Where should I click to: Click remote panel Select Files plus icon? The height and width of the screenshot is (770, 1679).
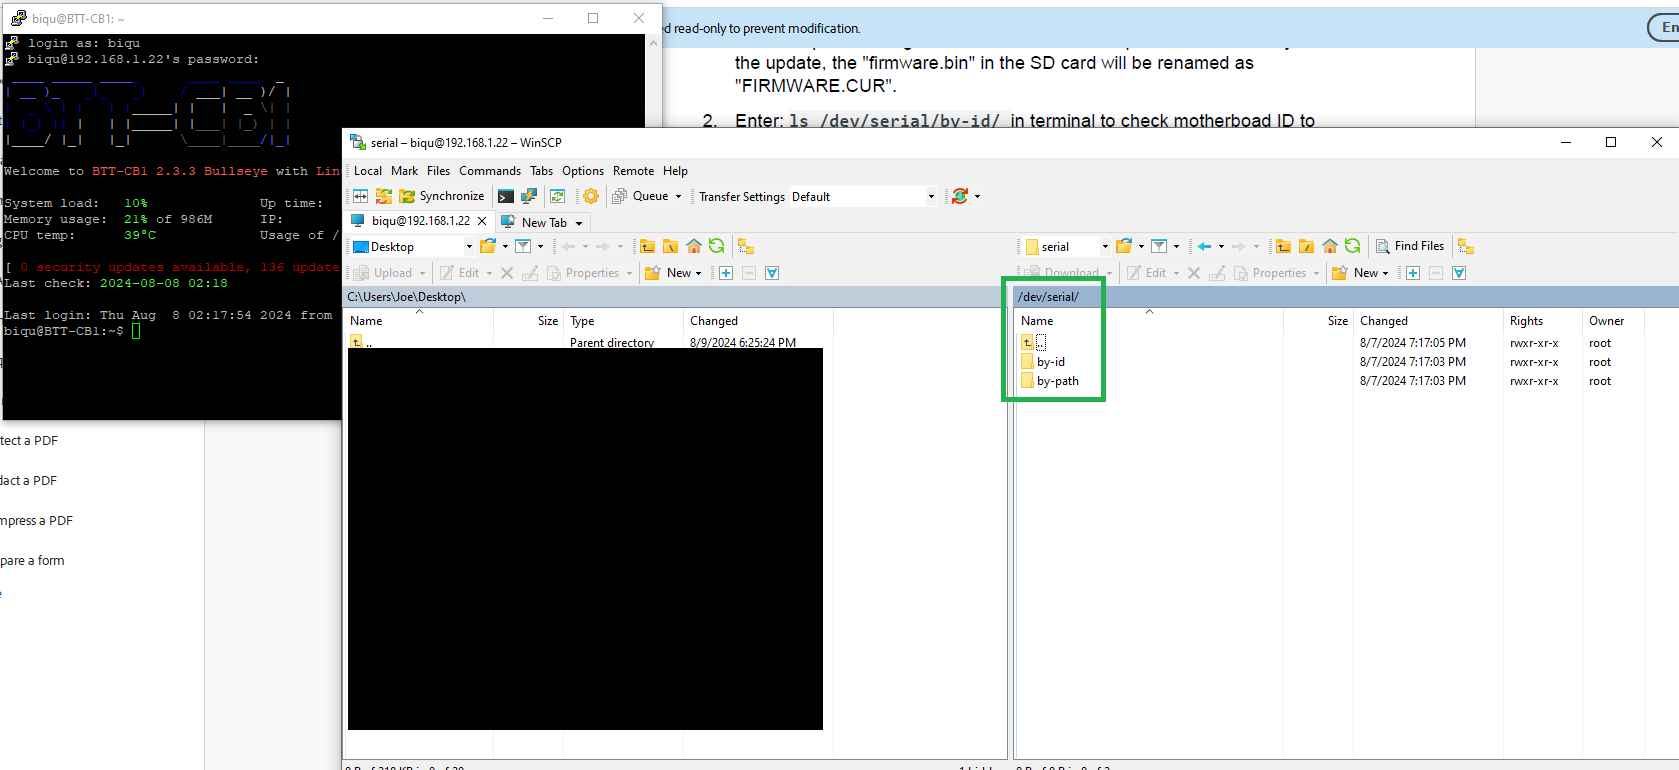(1413, 273)
